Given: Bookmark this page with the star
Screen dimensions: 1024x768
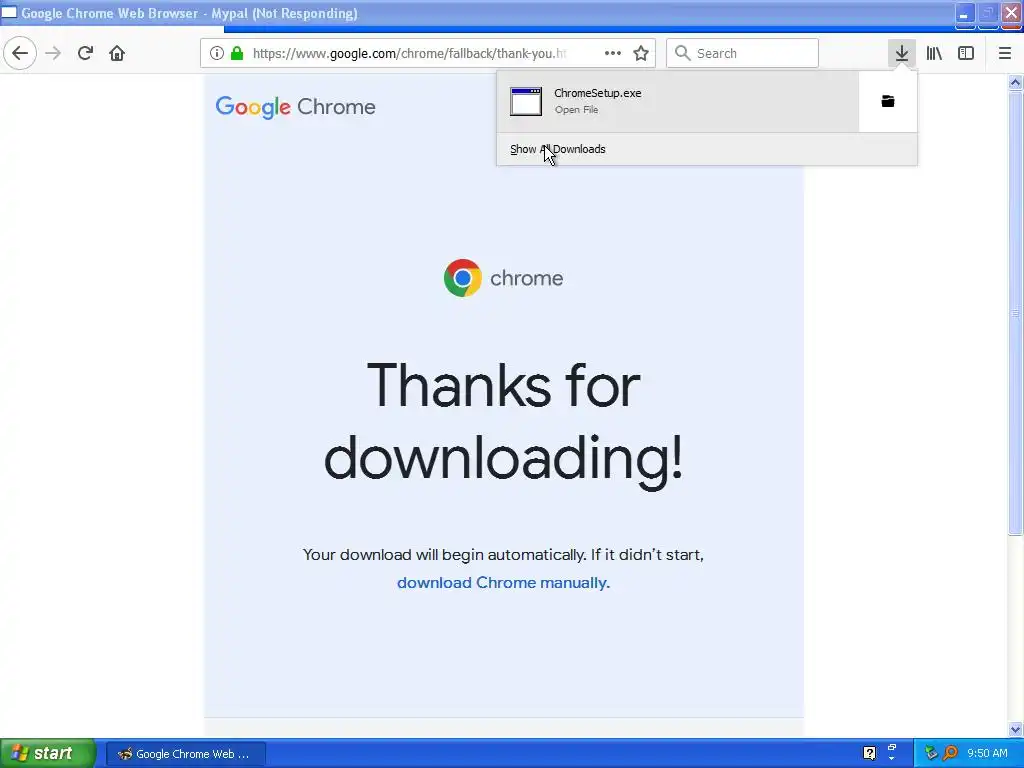Looking at the screenshot, I should coord(641,53).
